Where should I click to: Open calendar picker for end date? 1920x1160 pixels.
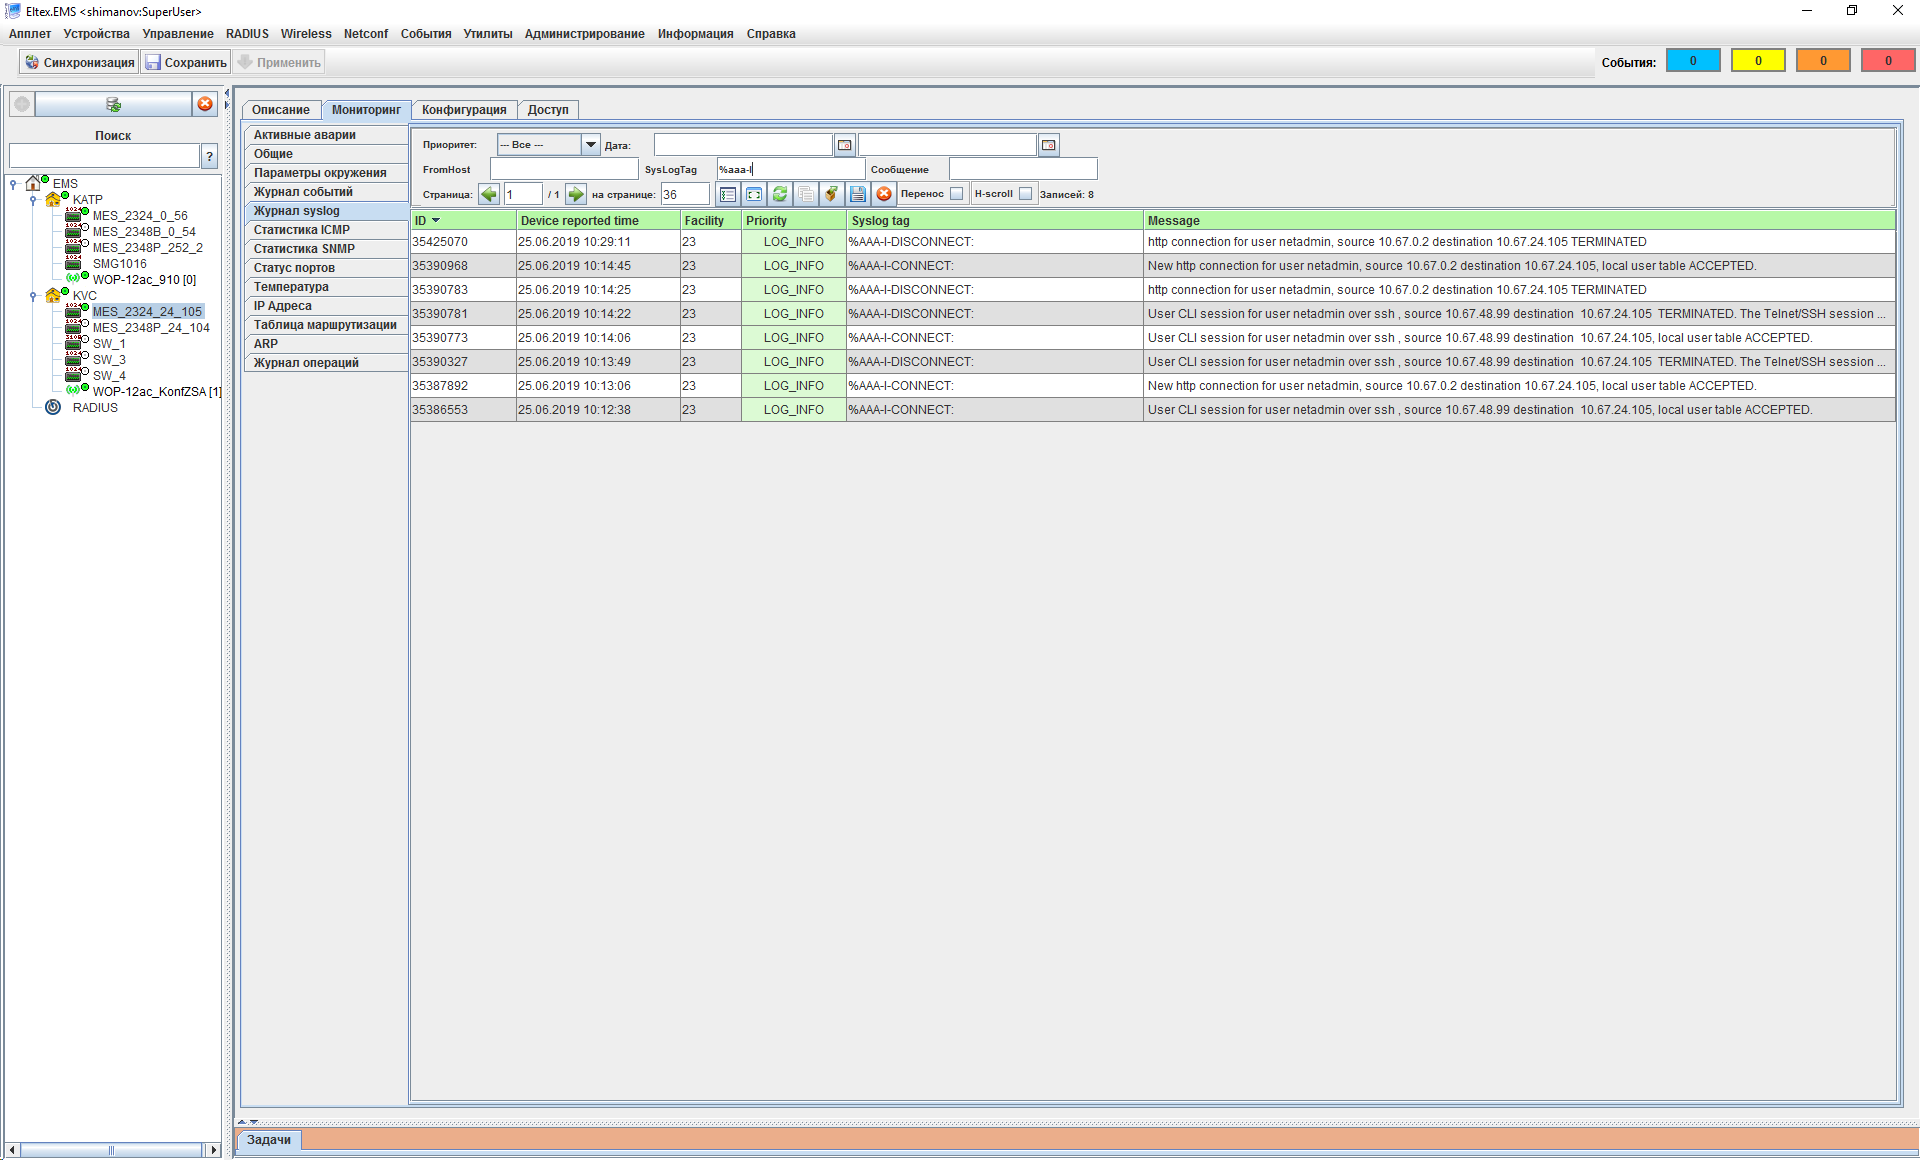click(x=1049, y=145)
